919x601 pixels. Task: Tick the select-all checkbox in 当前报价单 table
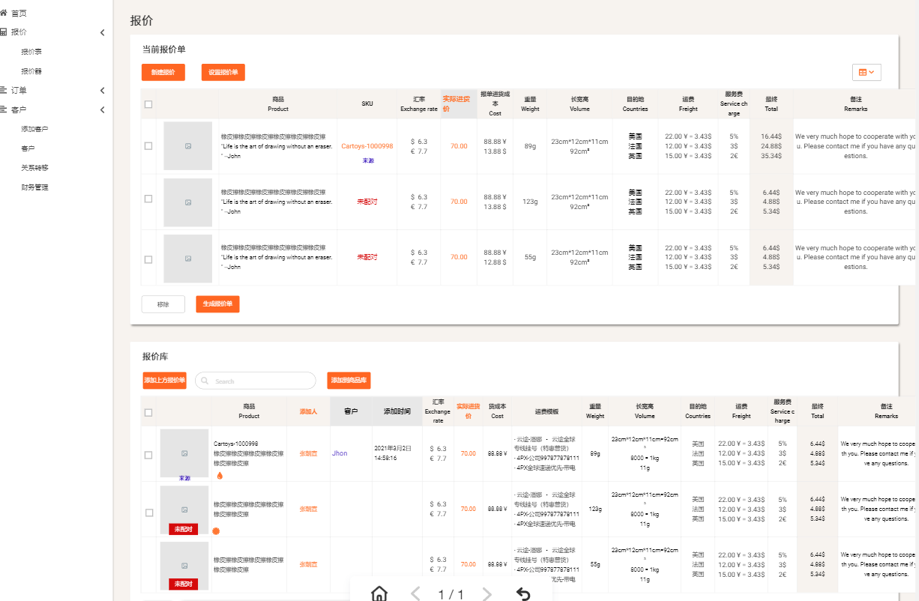(149, 104)
